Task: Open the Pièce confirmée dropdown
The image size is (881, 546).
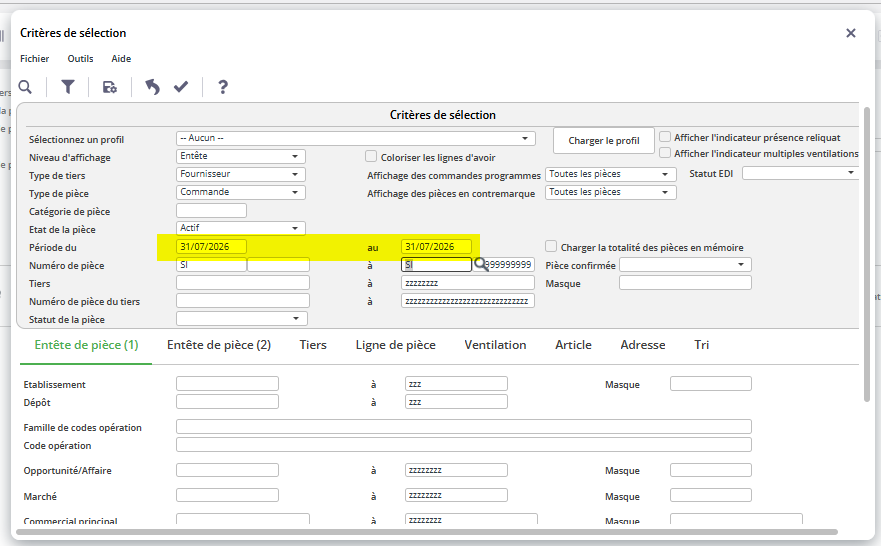Action: tap(685, 265)
